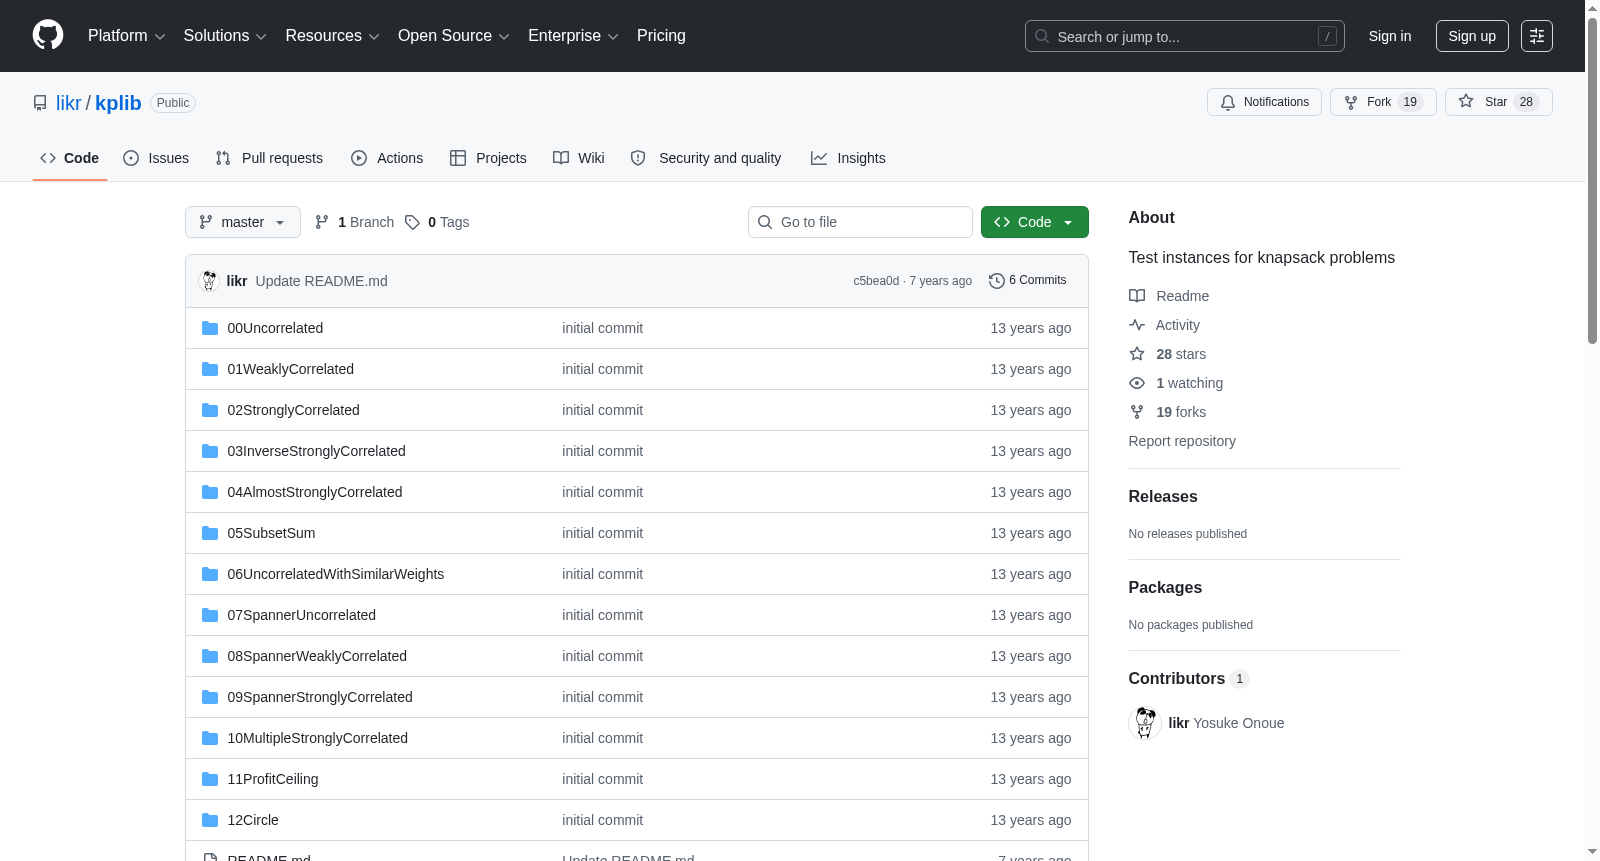Expand the Enterprise menu

pos(573,36)
